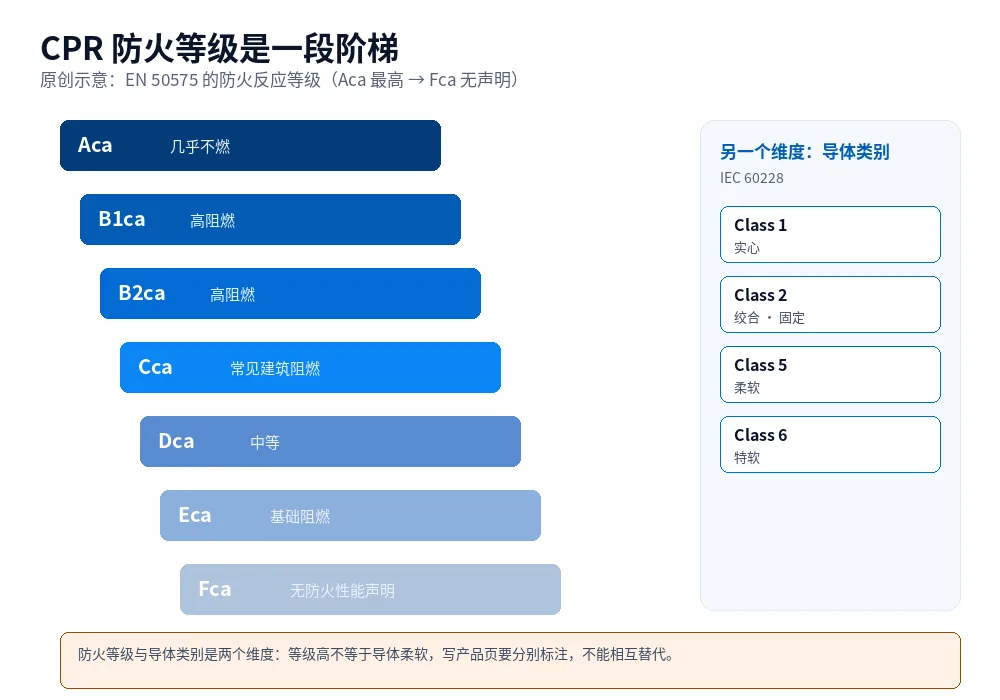The width and height of the screenshot is (1000, 700).
Task: Select the B1ca 高阻燃 bar
Action: click(x=270, y=219)
